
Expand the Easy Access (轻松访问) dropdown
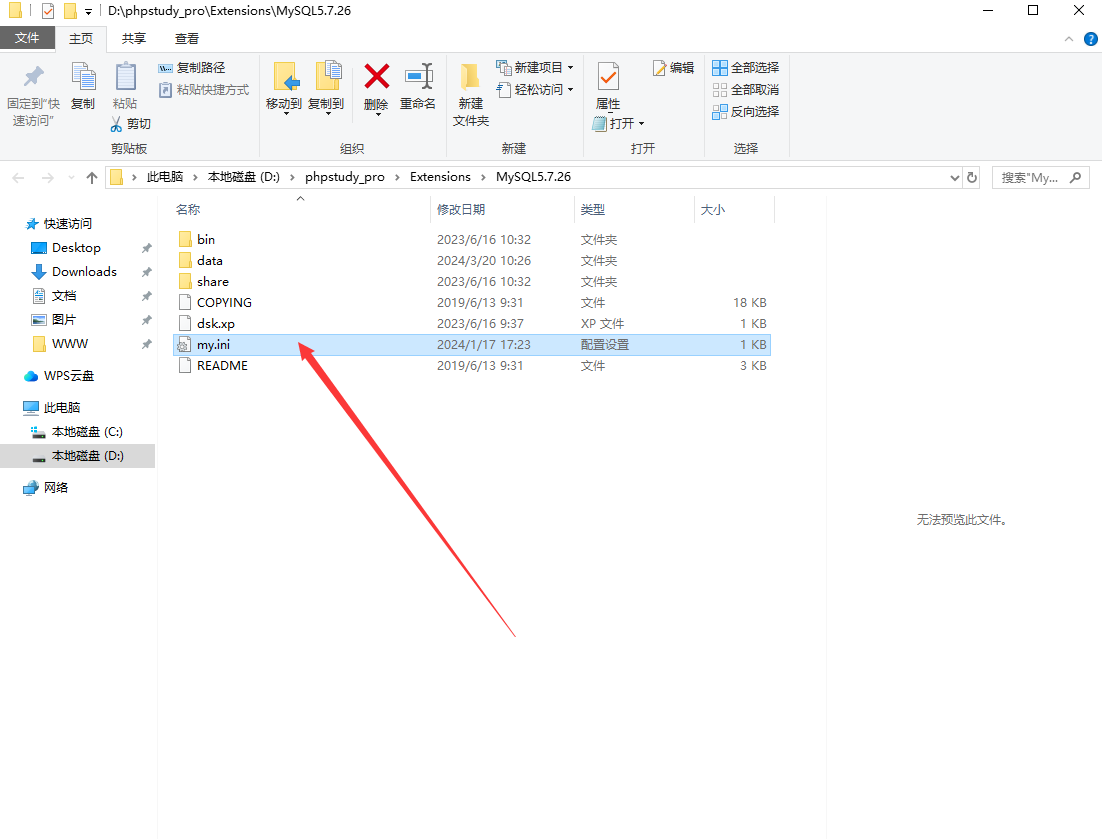(537, 89)
